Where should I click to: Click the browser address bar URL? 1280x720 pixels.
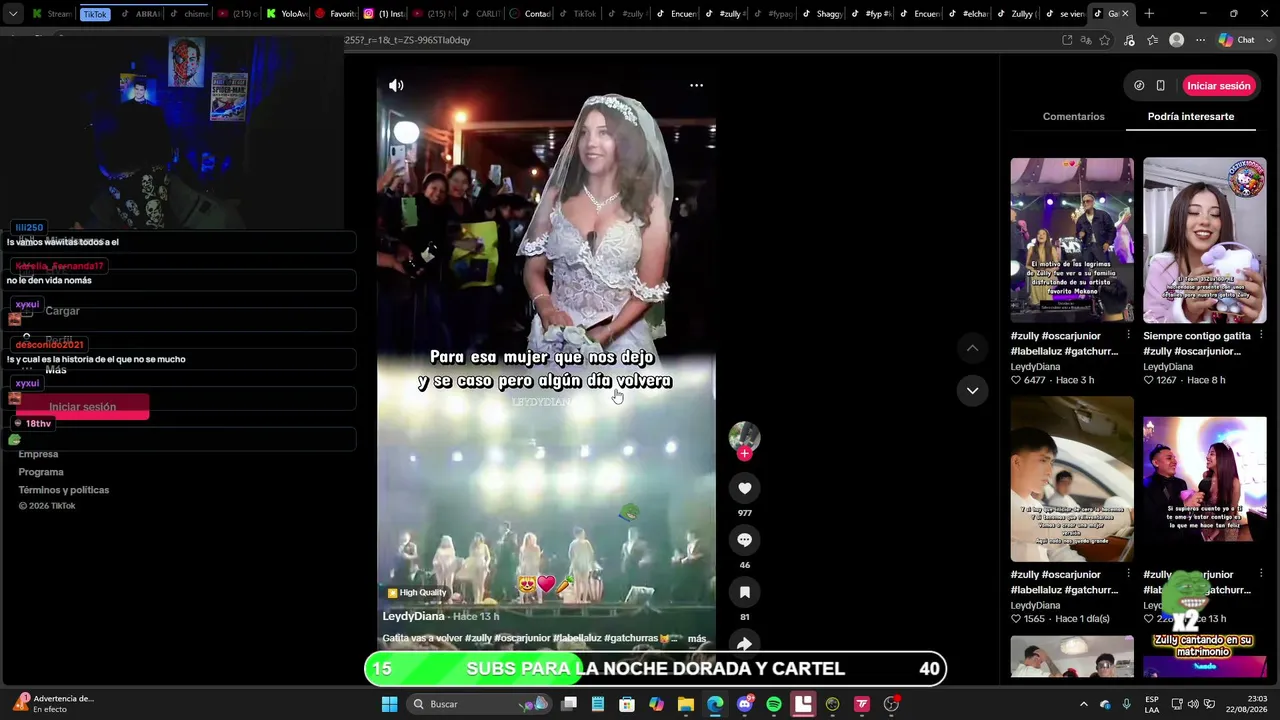407,40
